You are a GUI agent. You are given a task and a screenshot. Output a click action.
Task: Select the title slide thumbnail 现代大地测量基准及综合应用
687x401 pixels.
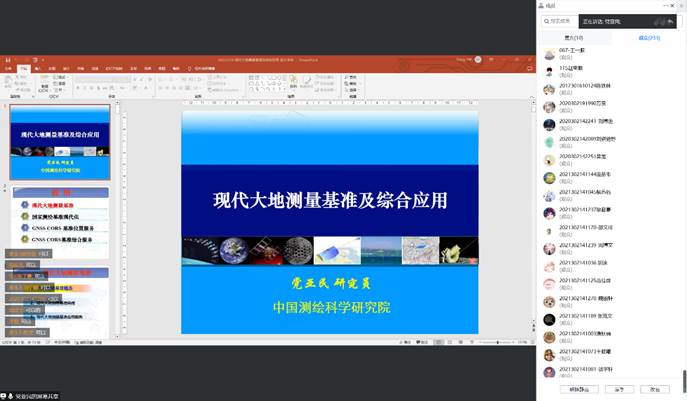60,142
